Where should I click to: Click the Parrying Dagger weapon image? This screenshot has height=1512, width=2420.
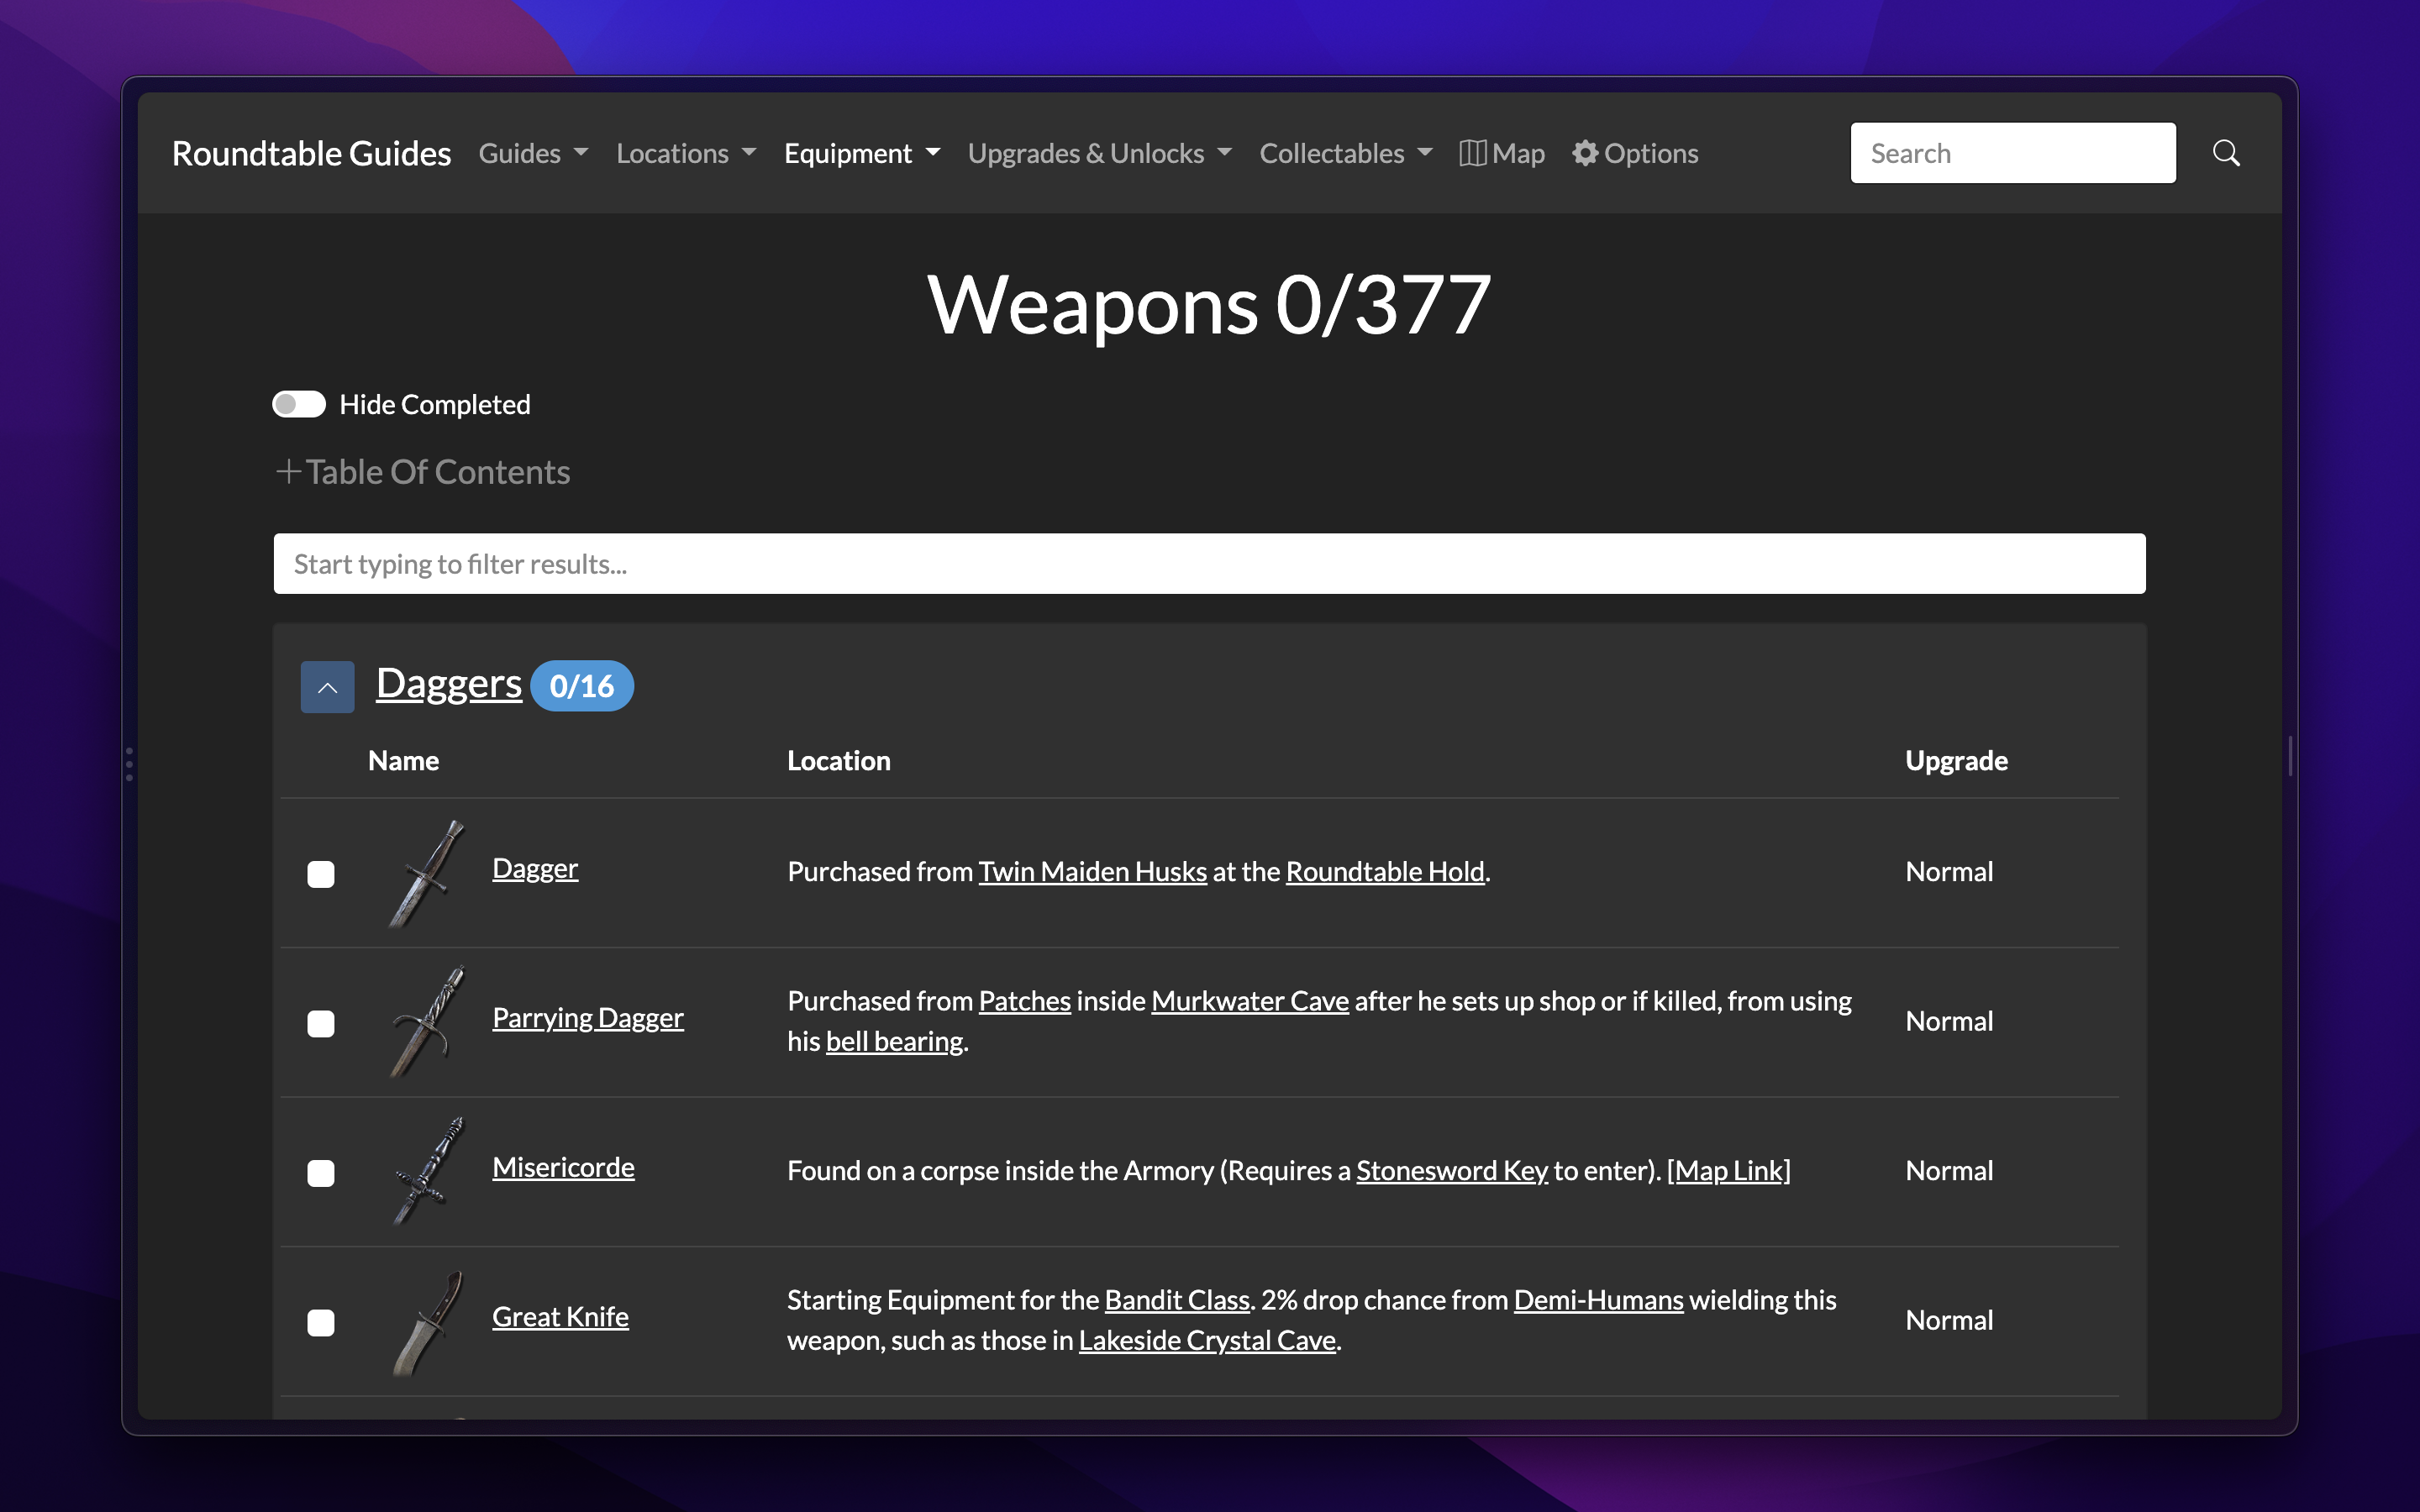[x=428, y=1022]
